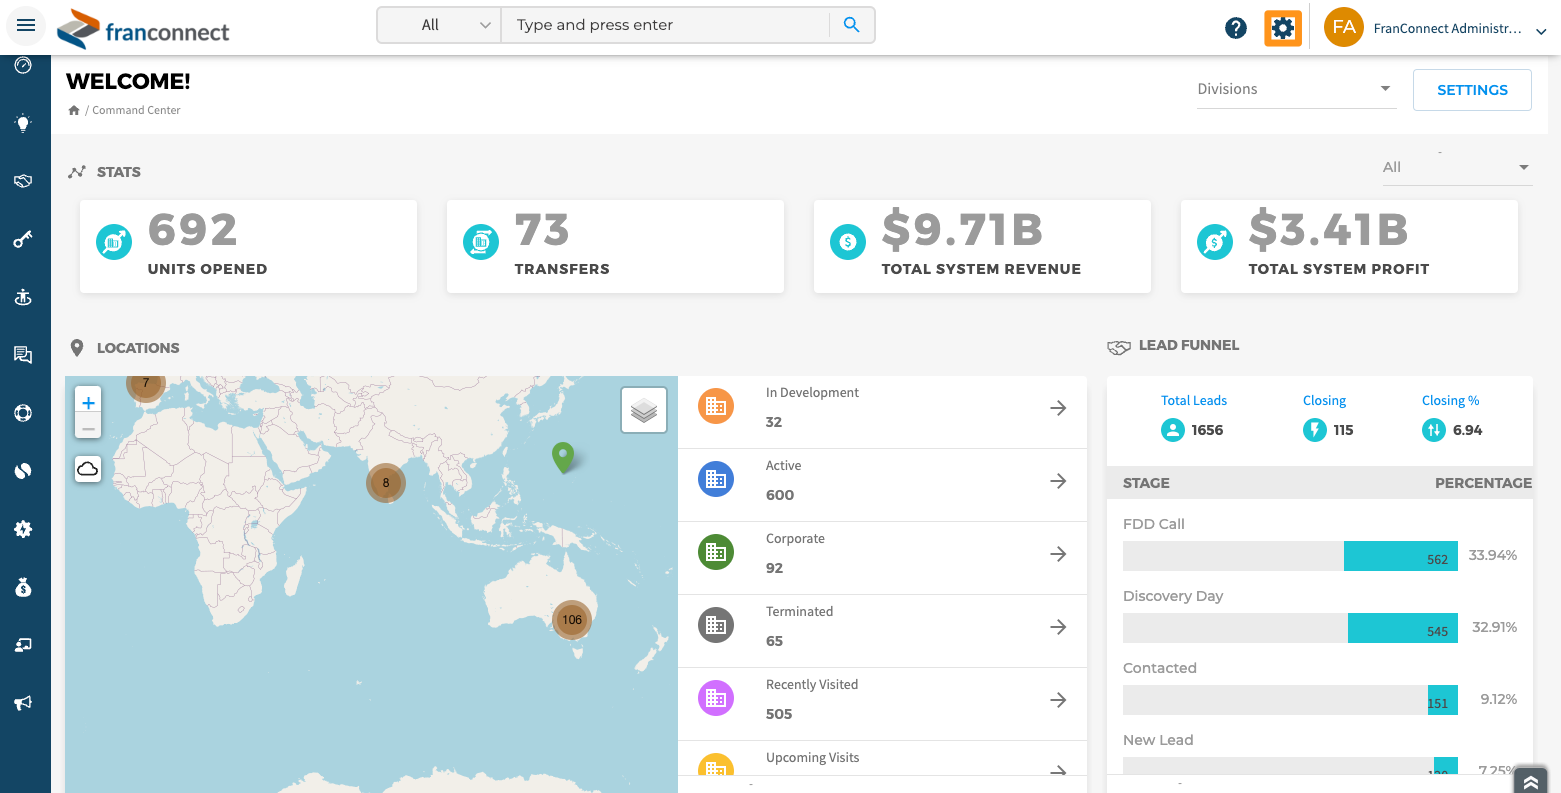The image size is (1561, 793).
Task: Click the Total System Revenue dollar icon
Action: pos(848,242)
